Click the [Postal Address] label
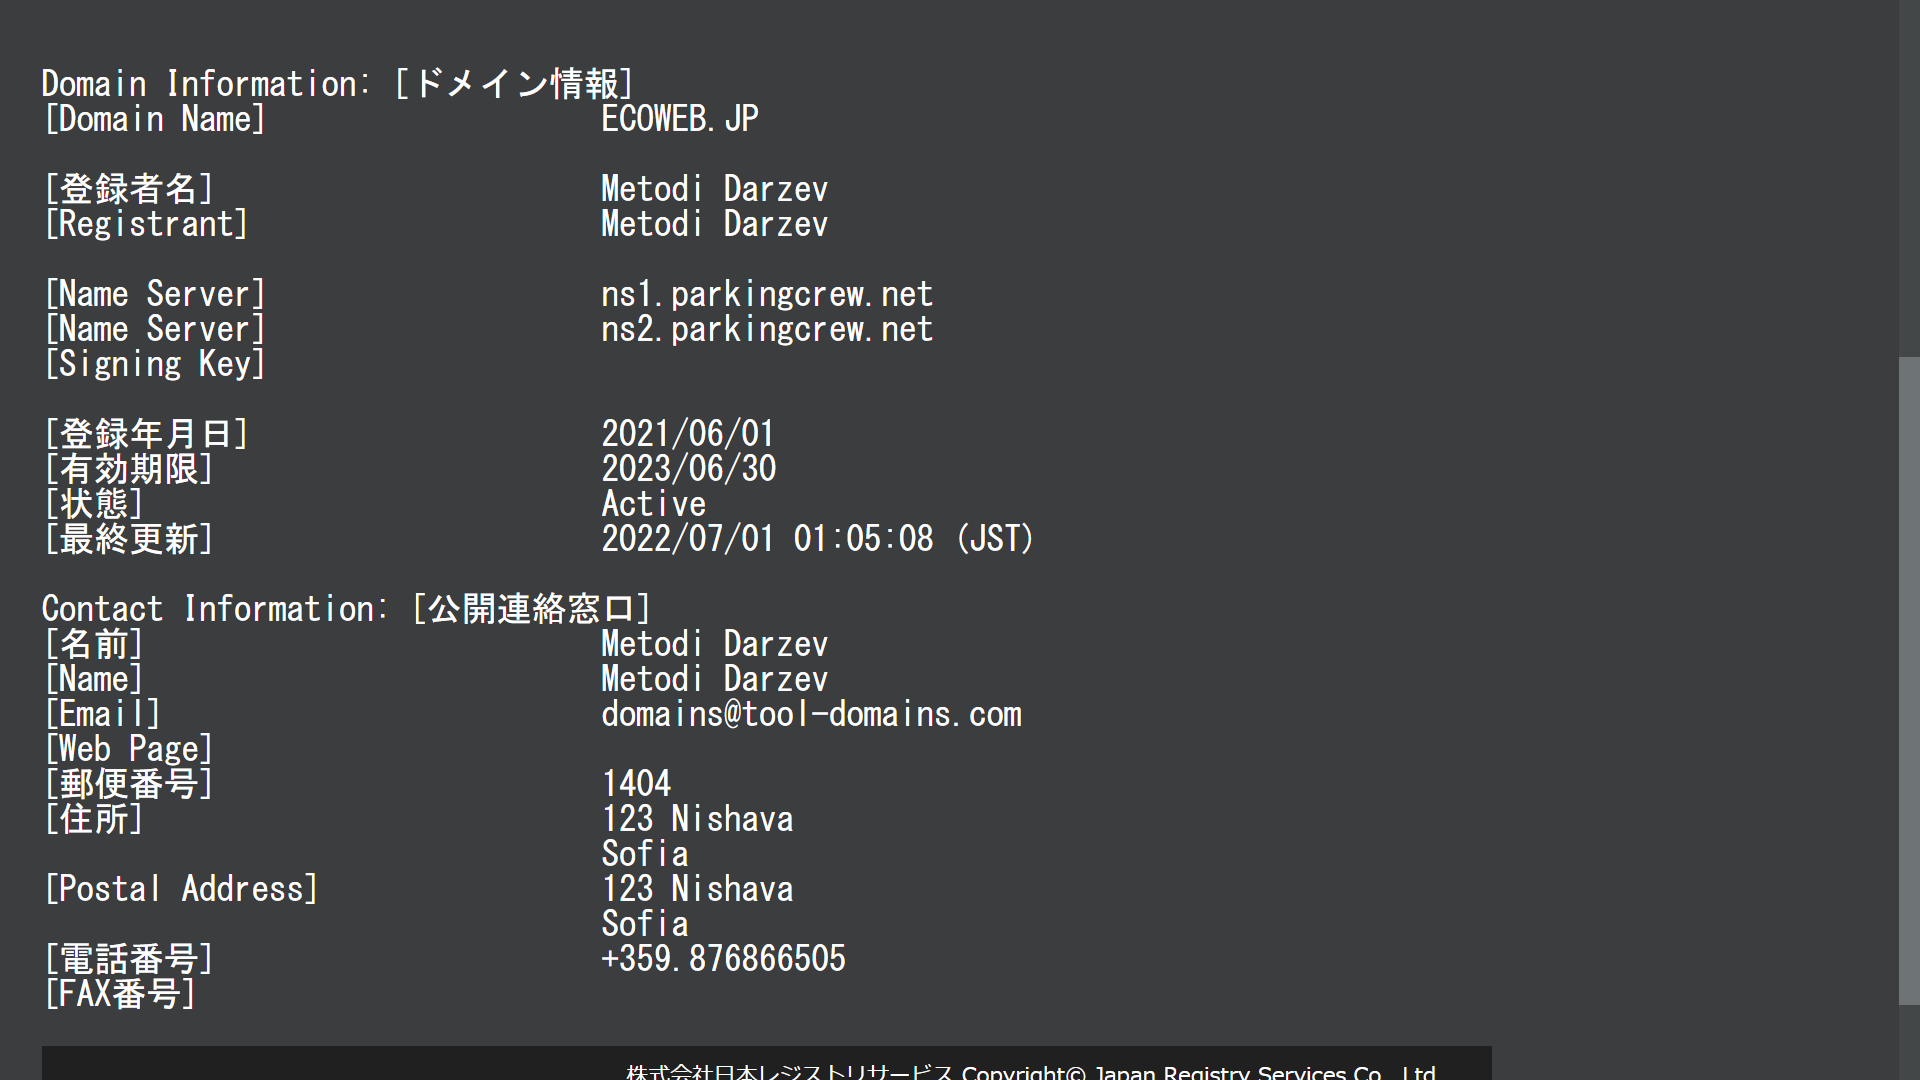 pyautogui.click(x=181, y=889)
